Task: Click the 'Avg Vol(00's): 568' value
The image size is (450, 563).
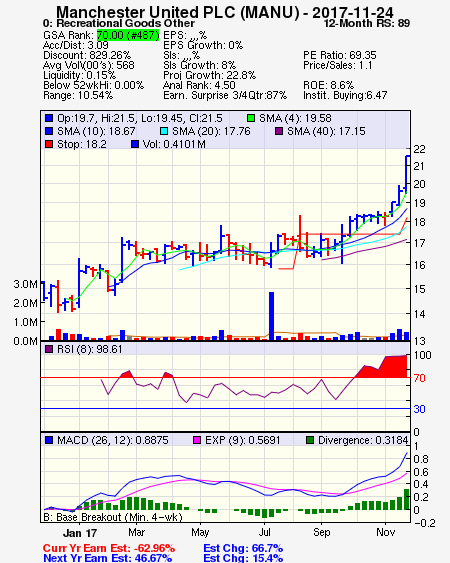Action: pyautogui.click(x=89, y=65)
